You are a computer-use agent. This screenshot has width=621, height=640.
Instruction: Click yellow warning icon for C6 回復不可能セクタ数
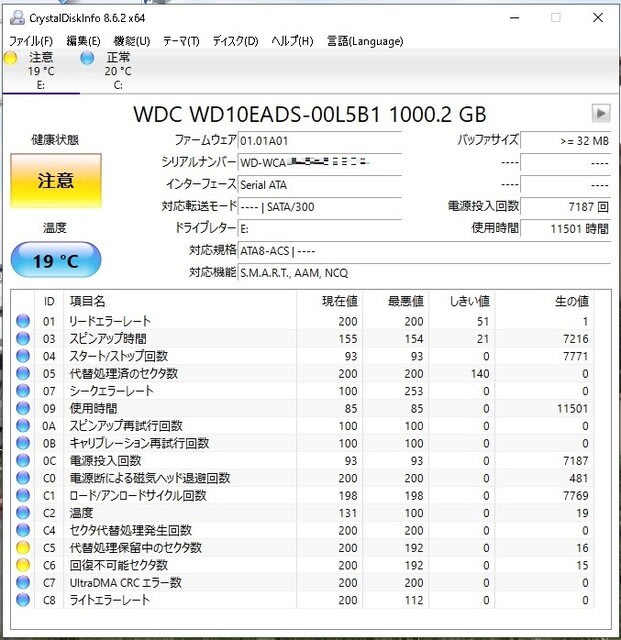tap(23, 565)
